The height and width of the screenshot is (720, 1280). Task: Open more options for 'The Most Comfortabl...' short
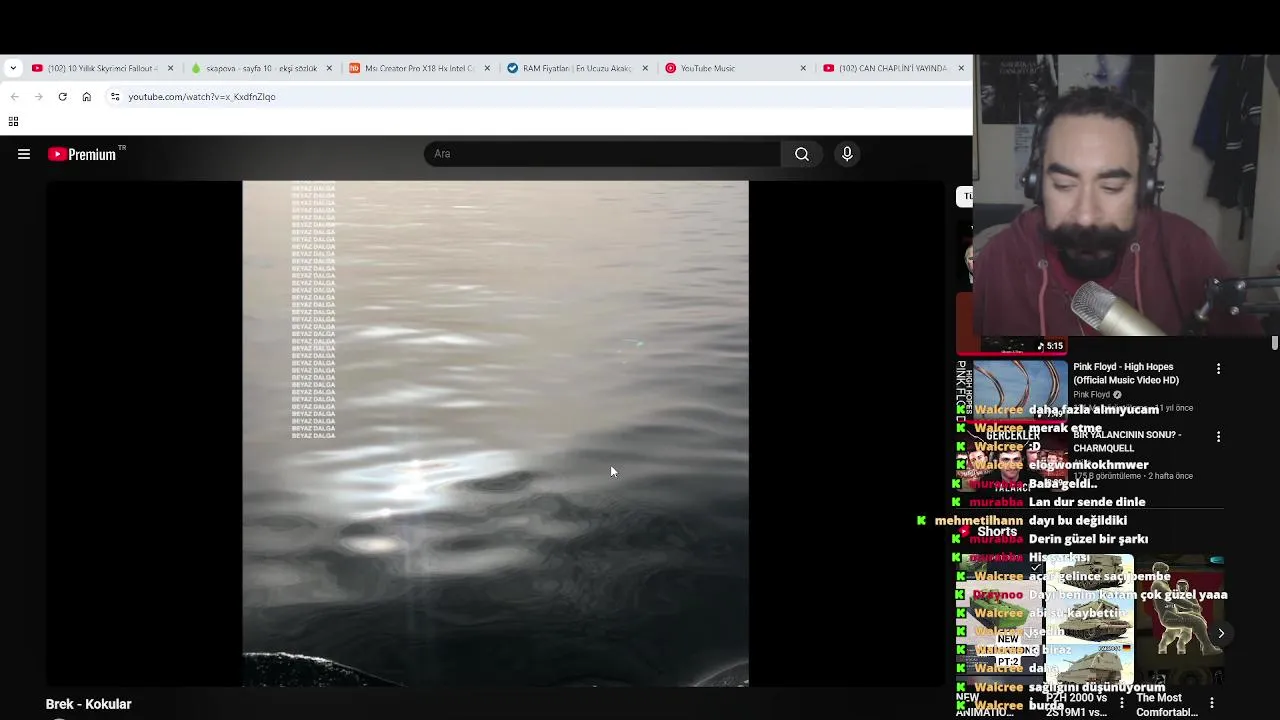[1212, 703]
